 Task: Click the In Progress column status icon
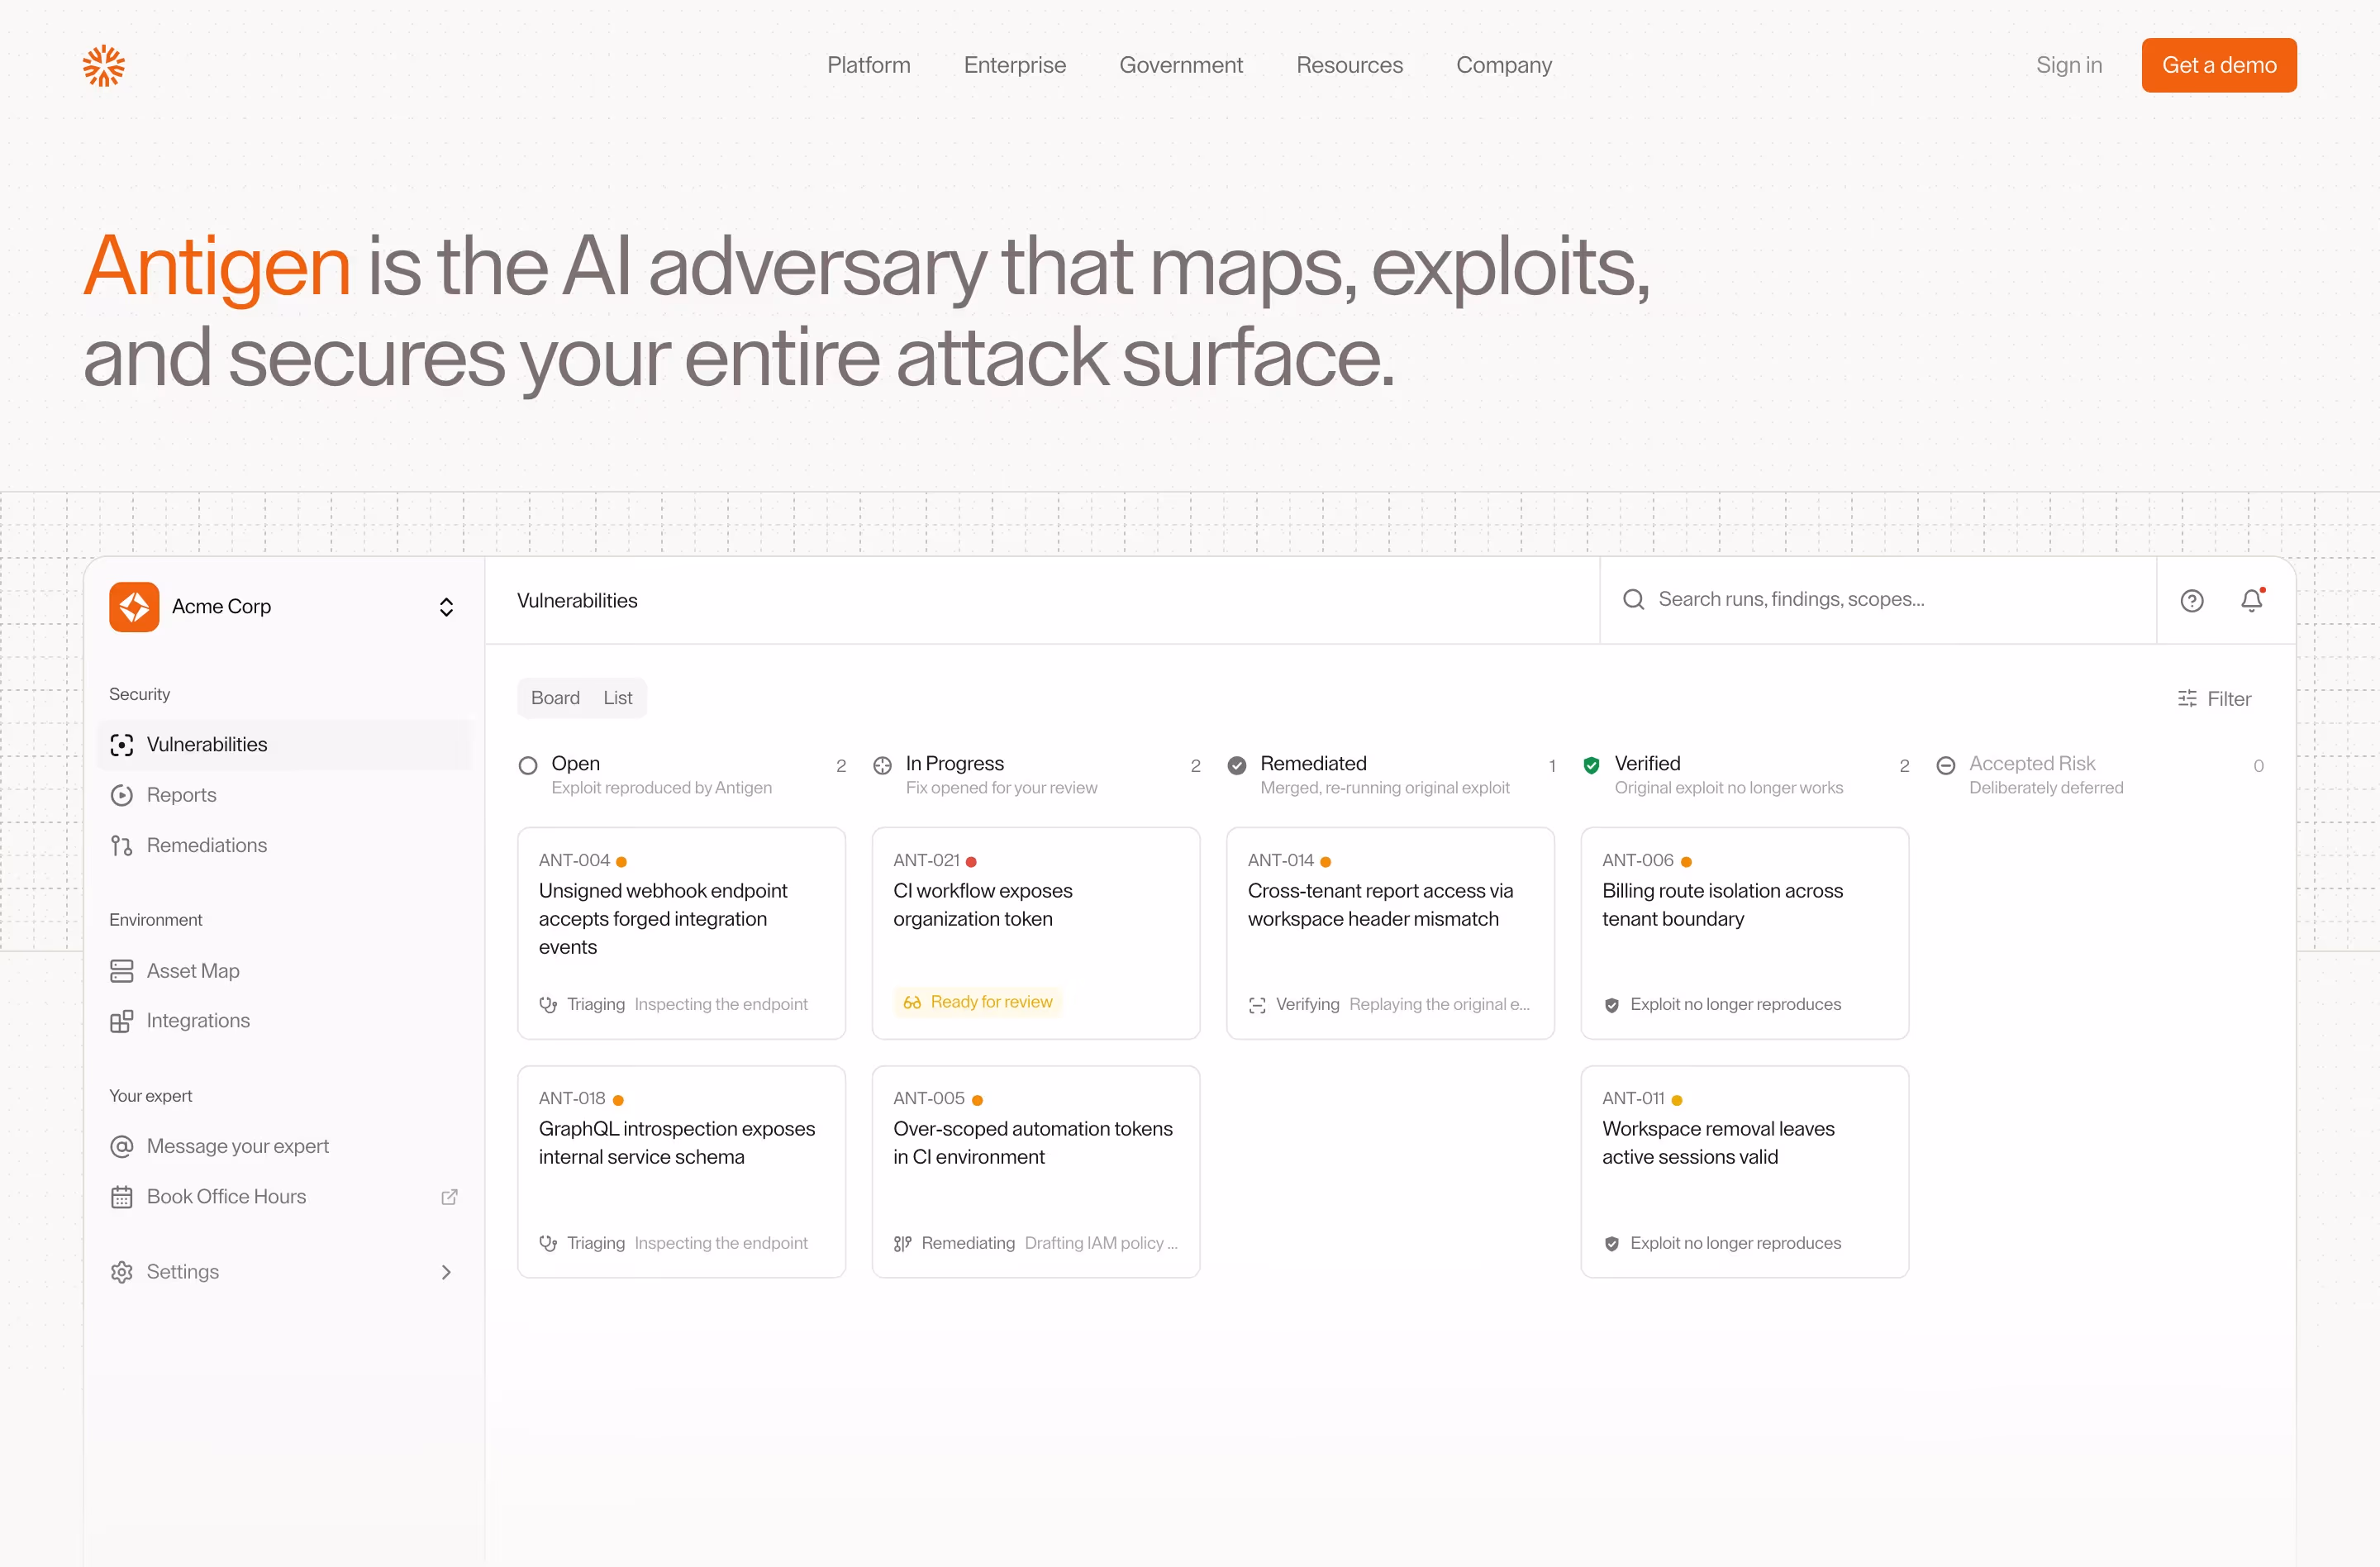tap(882, 766)
